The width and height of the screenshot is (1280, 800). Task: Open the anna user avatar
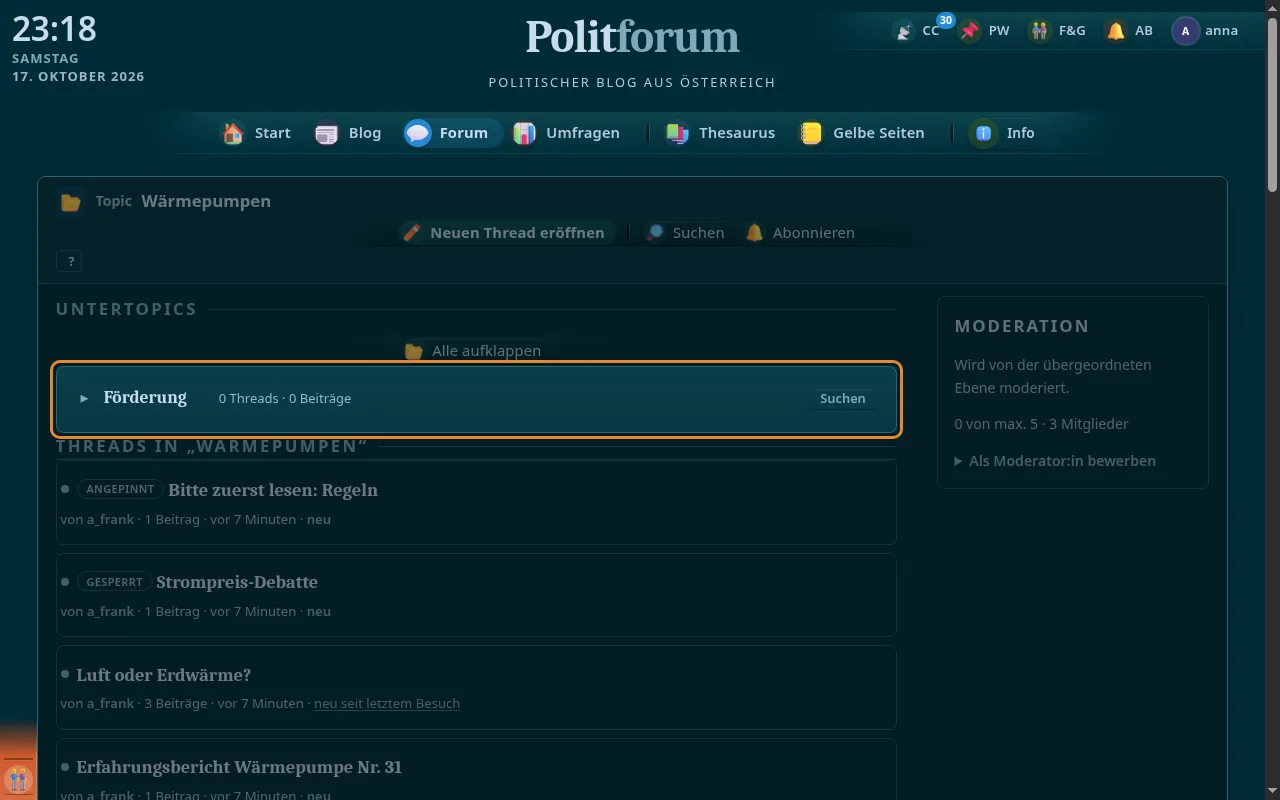[x=1186, y=31]
